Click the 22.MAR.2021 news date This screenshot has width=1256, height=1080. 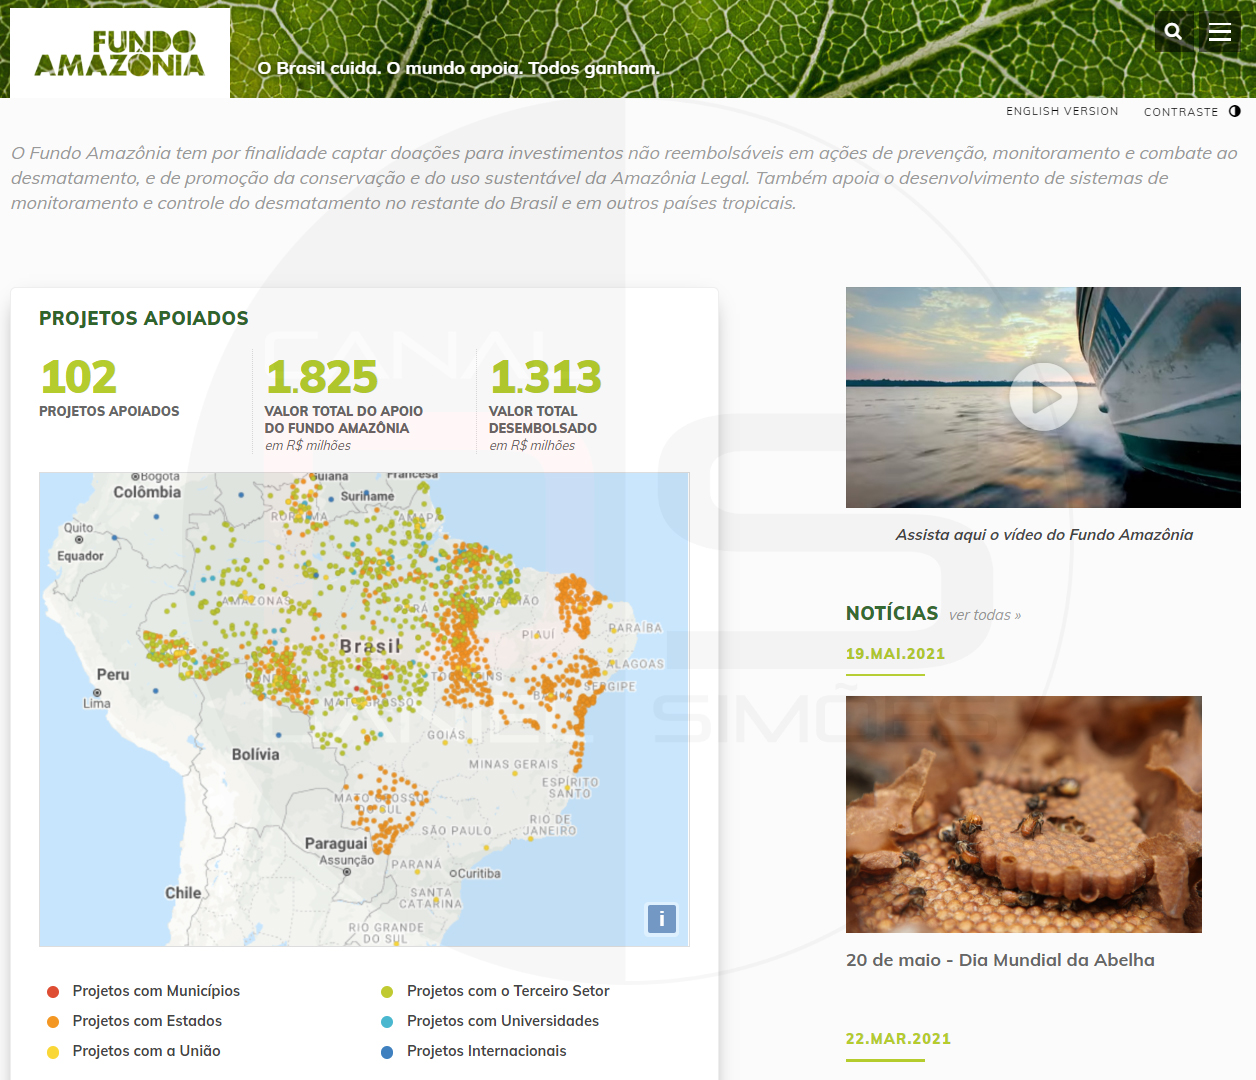(x=898, y=1038)
